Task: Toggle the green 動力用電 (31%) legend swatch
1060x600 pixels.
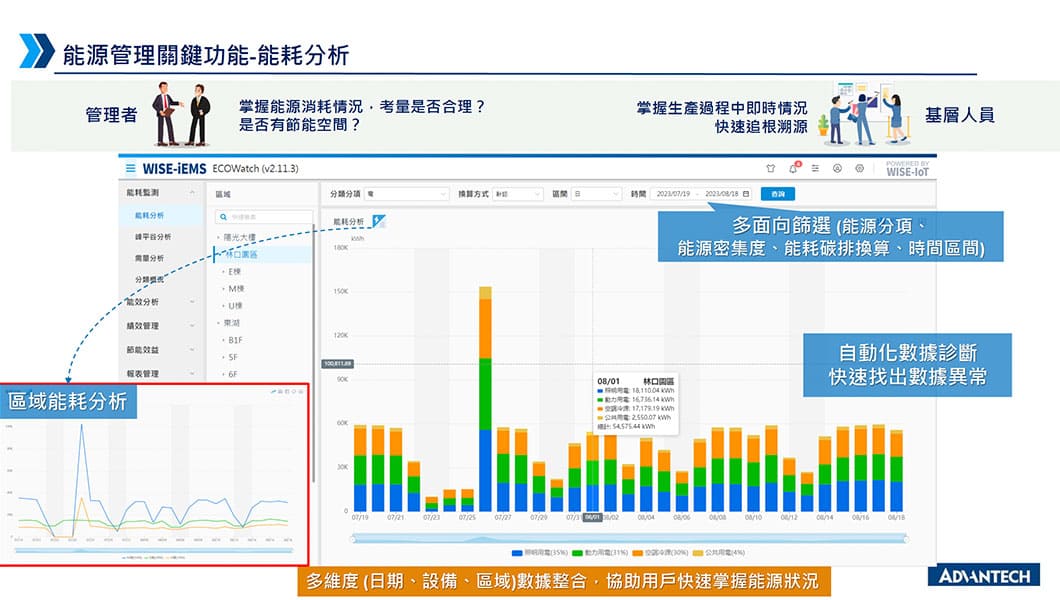Action: point(577,553)
